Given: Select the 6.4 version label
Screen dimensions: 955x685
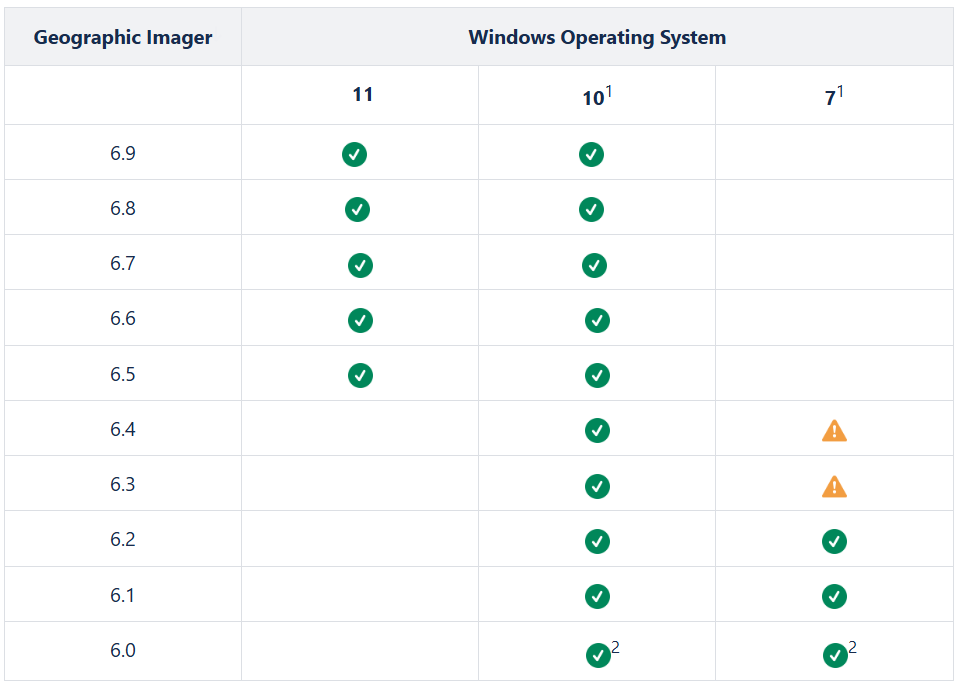Looking at the screenshot, I should (x=123, y=430).
